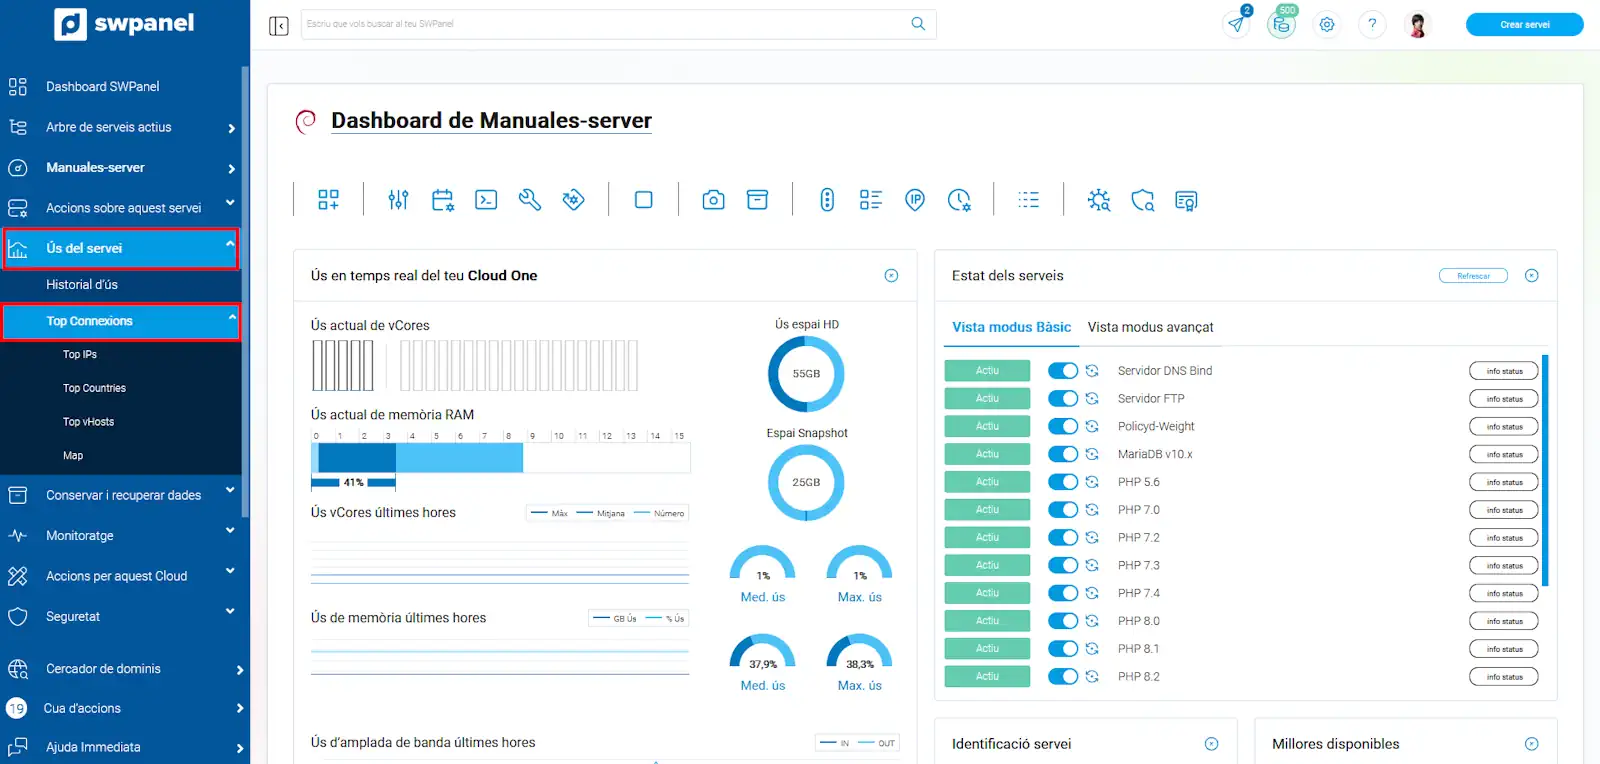
Task: Click info status for MariaDB v10.x
Action: pyautogui.click(x=1504, y=455)
